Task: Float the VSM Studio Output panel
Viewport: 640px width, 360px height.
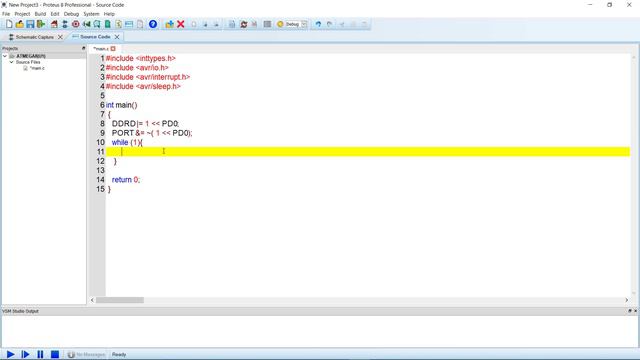Action: point(630,311)
